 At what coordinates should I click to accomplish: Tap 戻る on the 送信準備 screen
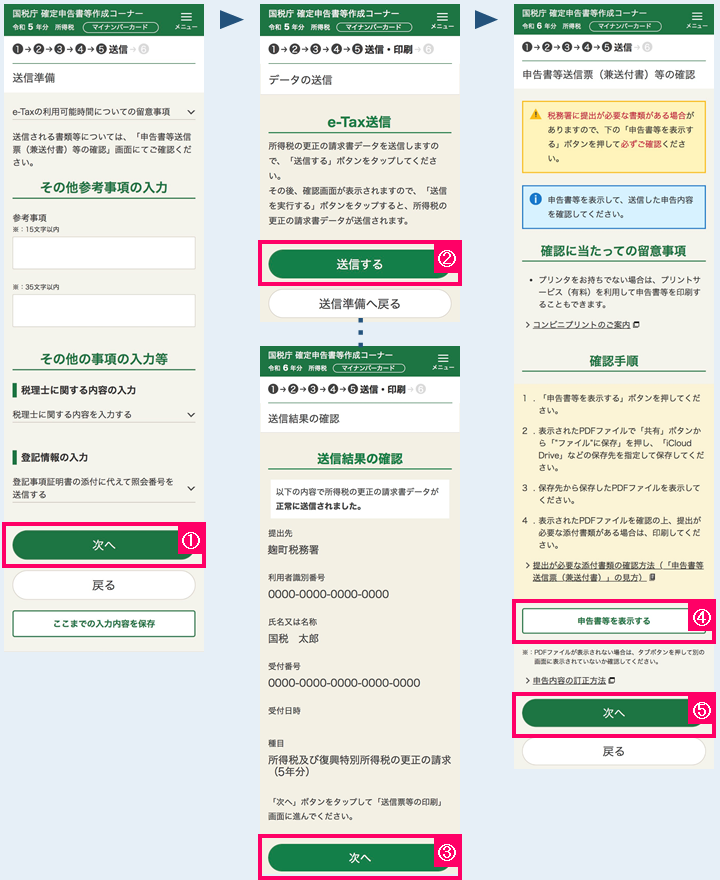tap(104, 585)
